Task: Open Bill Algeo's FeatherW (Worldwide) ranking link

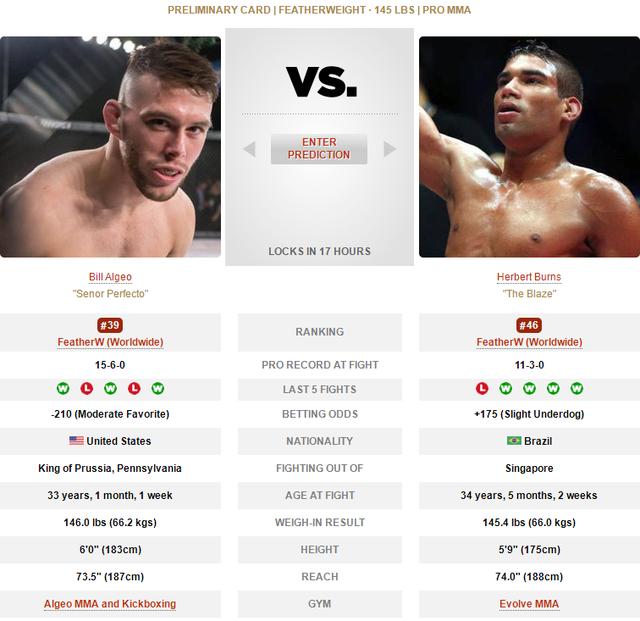Action: click(x=110, y=342)
